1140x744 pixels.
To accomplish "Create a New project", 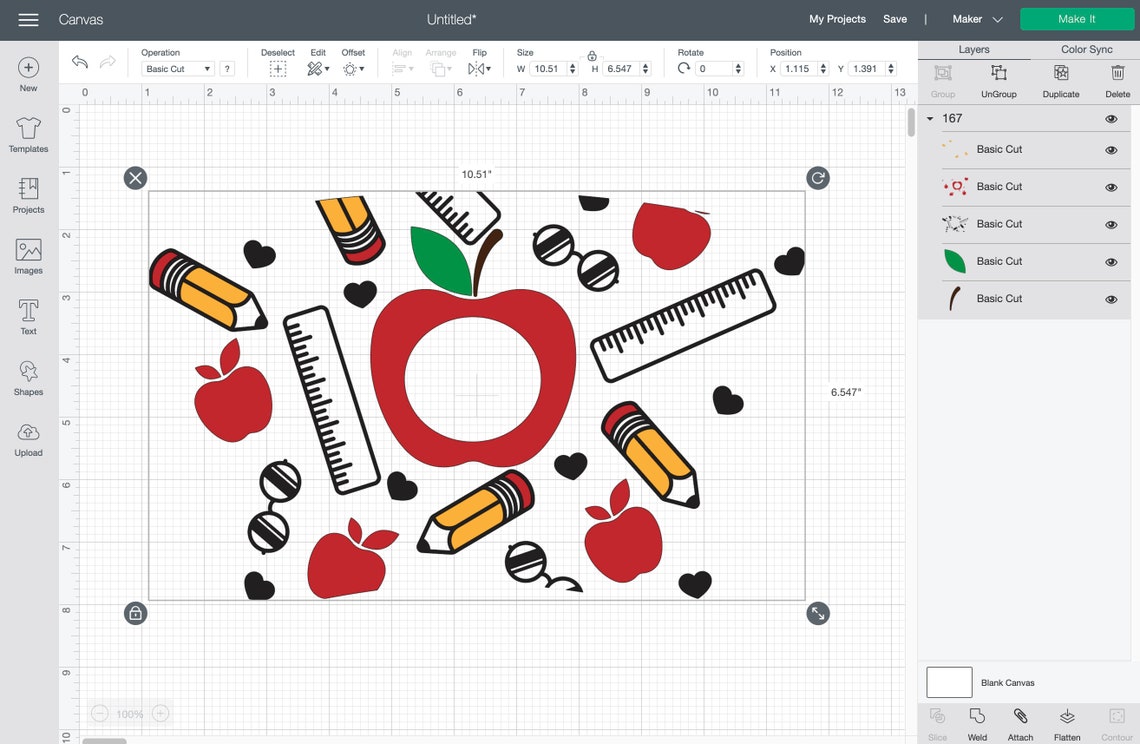I will point(28,74).
